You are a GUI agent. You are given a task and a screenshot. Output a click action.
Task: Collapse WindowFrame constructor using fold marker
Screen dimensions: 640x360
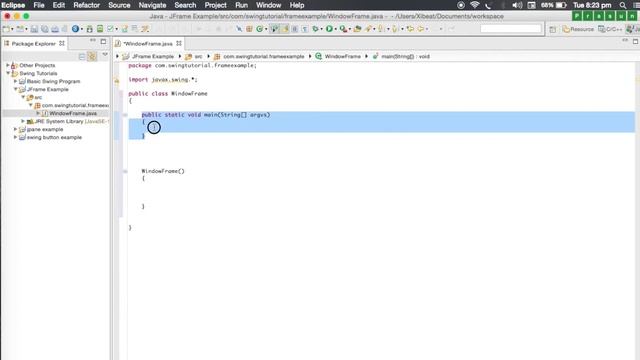point(125,171)
